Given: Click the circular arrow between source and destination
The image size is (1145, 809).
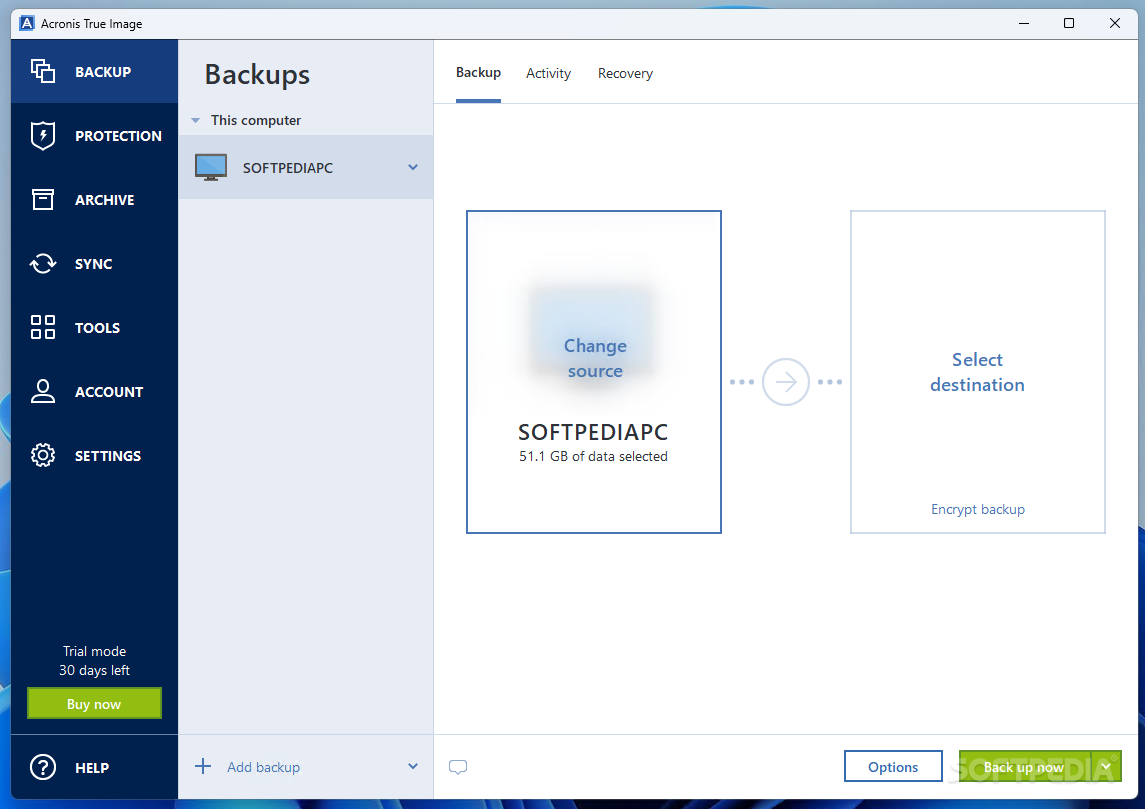Looking at the screenshot, I should tap(786, 382).
